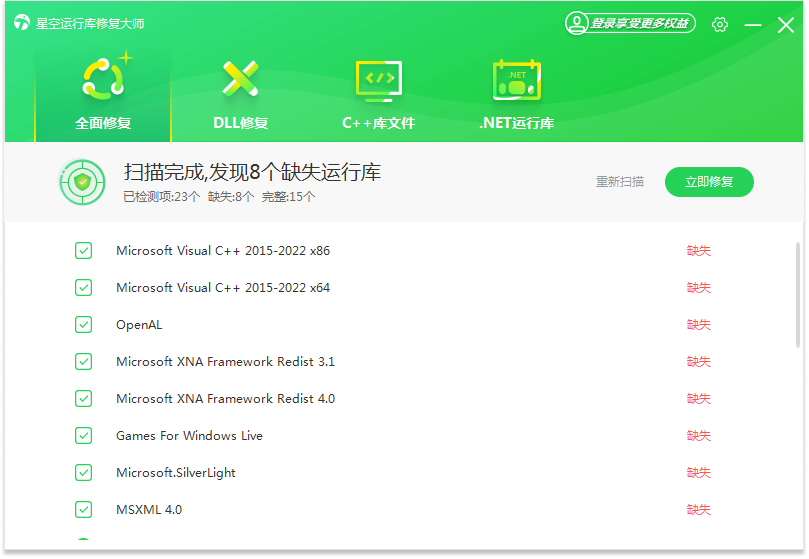This screenshot has width=809, height=559.
Task: Click the C++库文件 monitor code icon
Action: point(378,80)
